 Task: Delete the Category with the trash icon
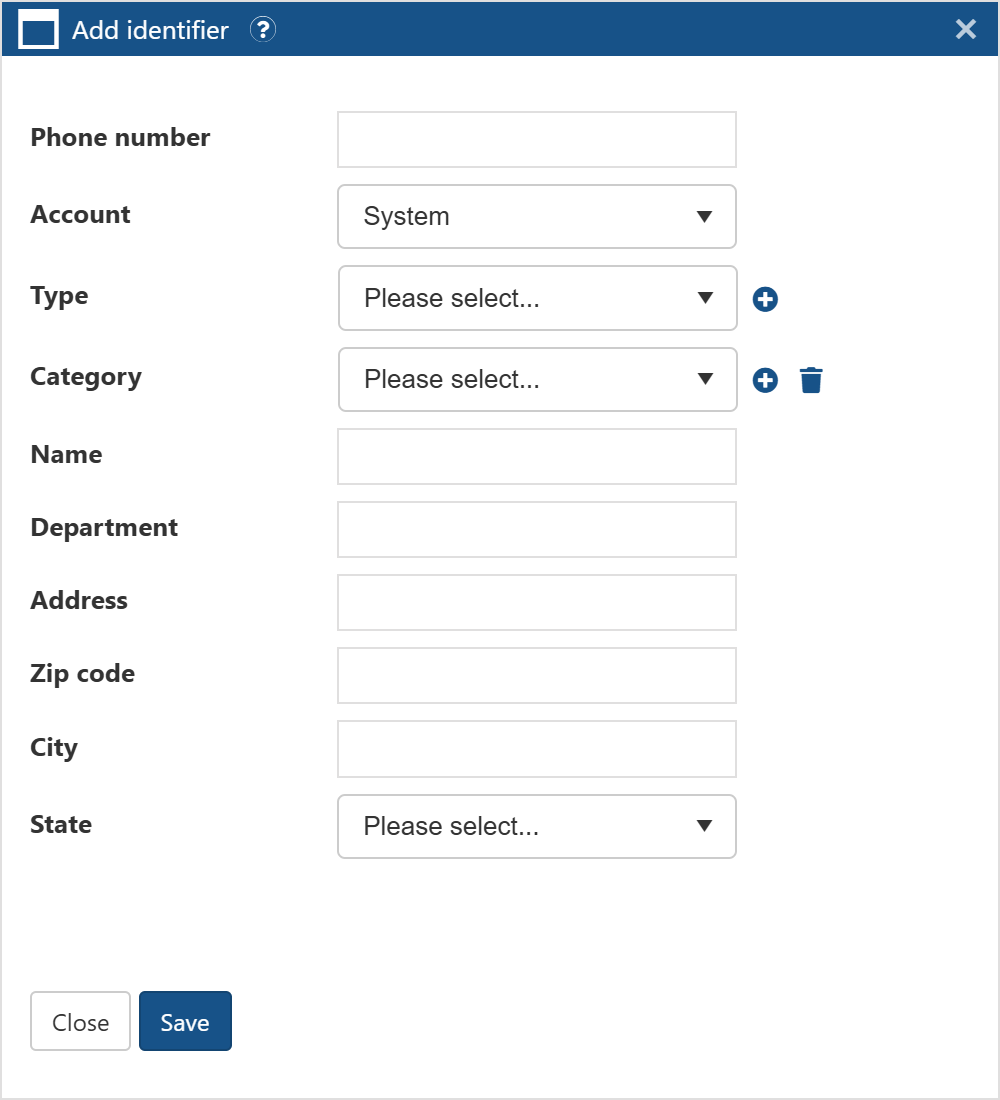tap(811, 379)
